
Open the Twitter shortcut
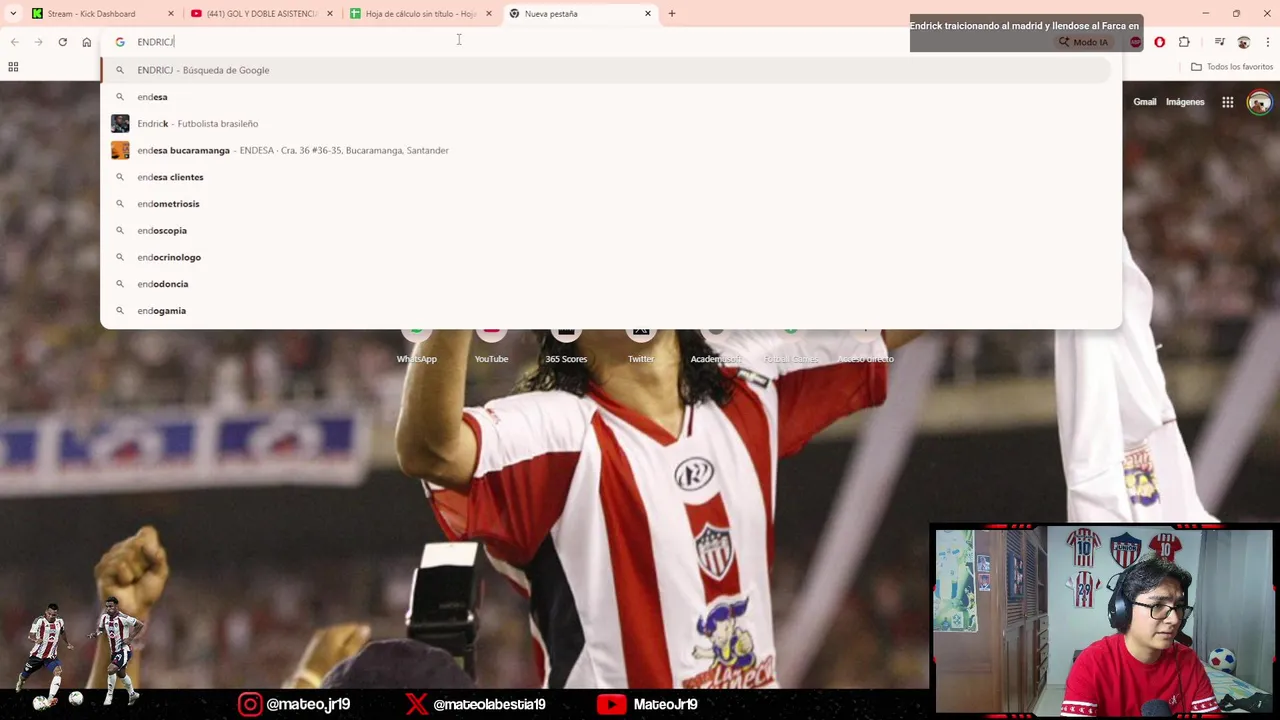[x=641, y=345]
